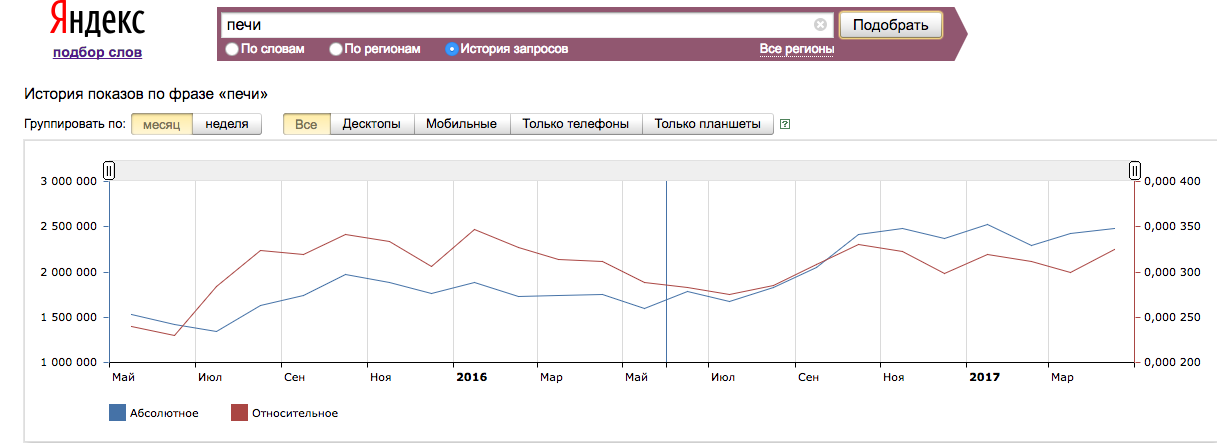
Task: Click the left range slider handle
Action: (x=109, y=171)
